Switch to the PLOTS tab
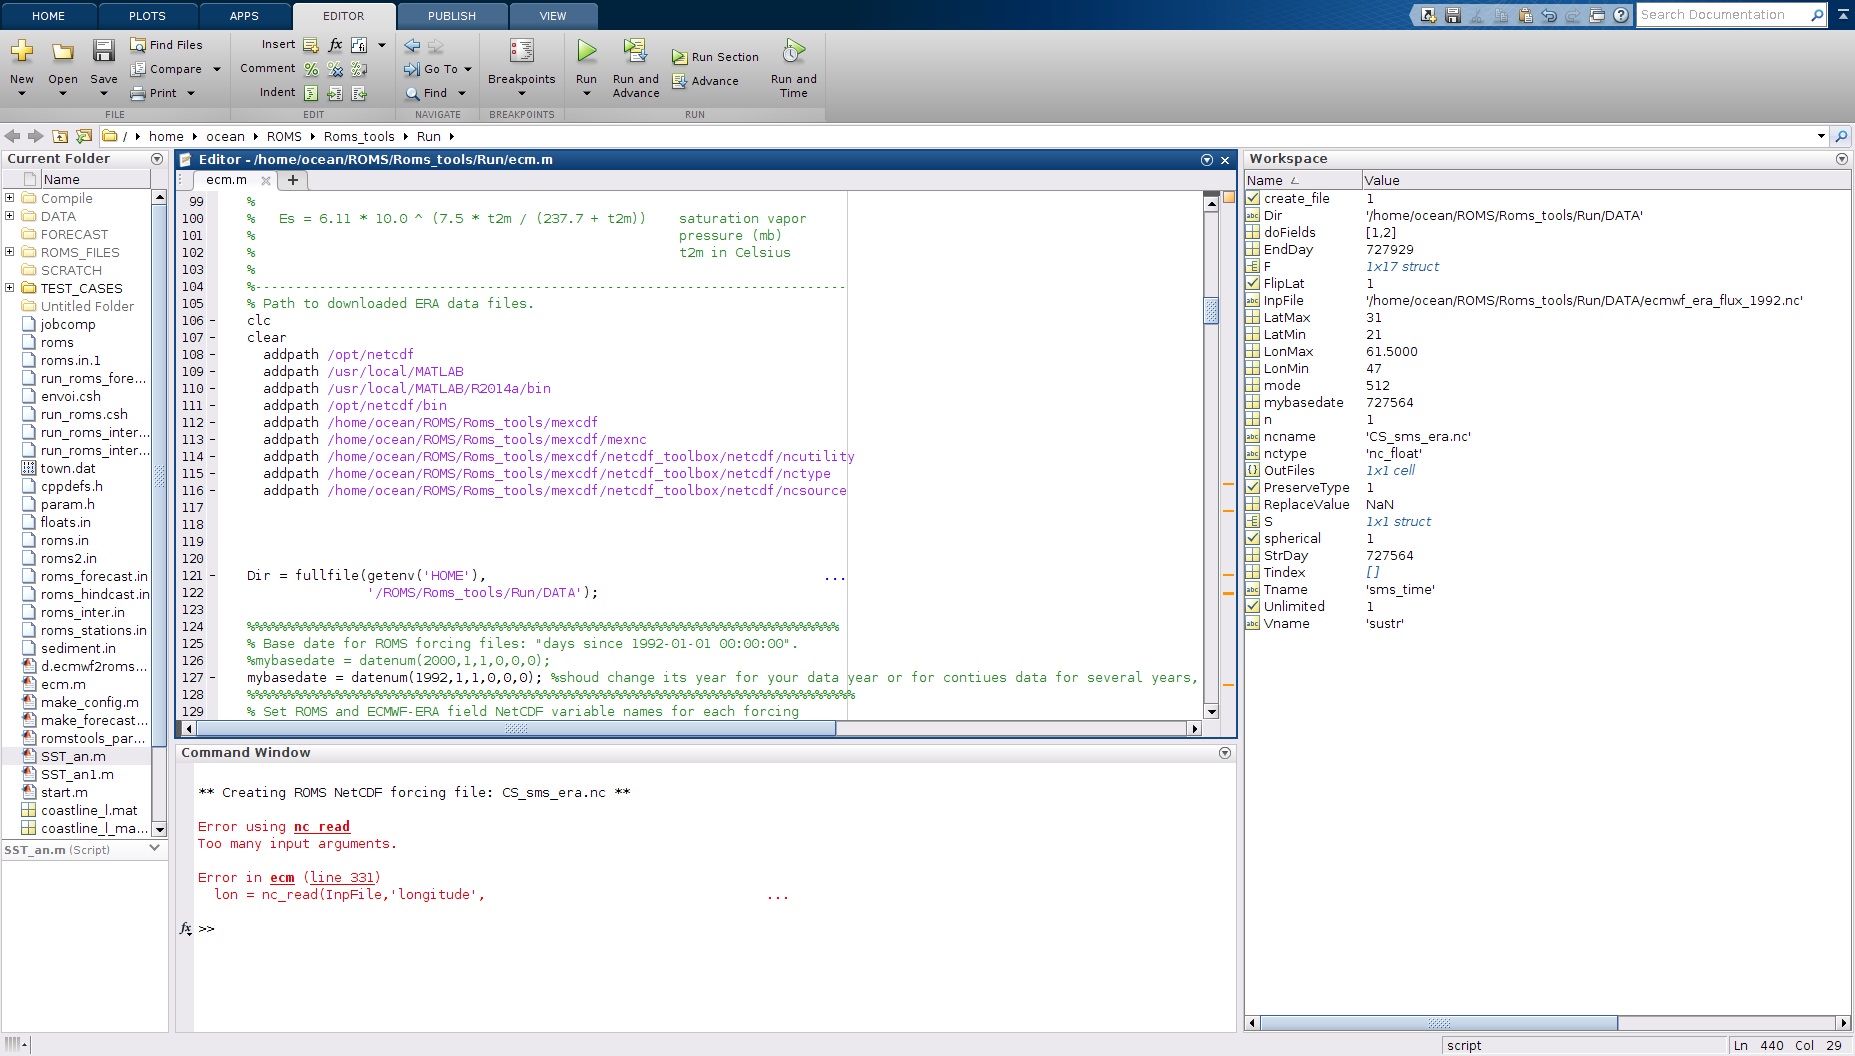1855x1056 pixels. [147, 16]
